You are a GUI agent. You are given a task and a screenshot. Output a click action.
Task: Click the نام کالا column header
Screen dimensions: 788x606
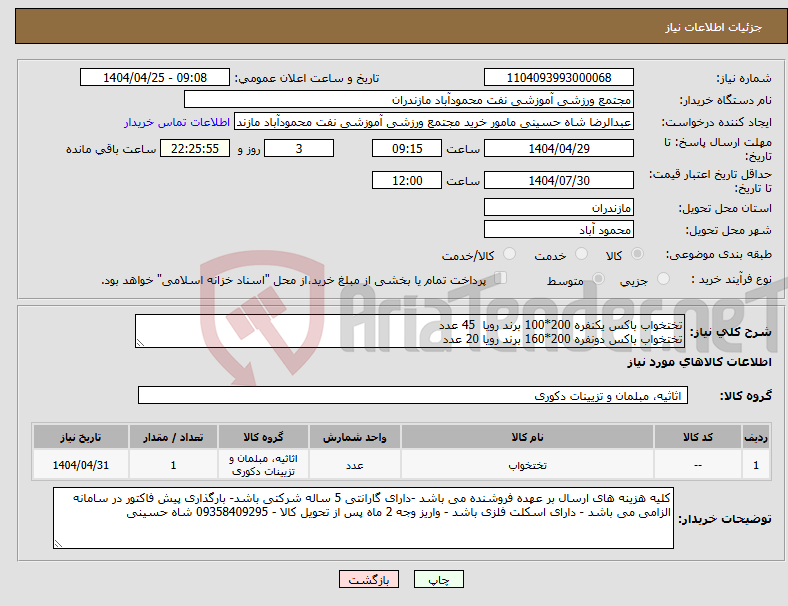(x=527, y=437)
